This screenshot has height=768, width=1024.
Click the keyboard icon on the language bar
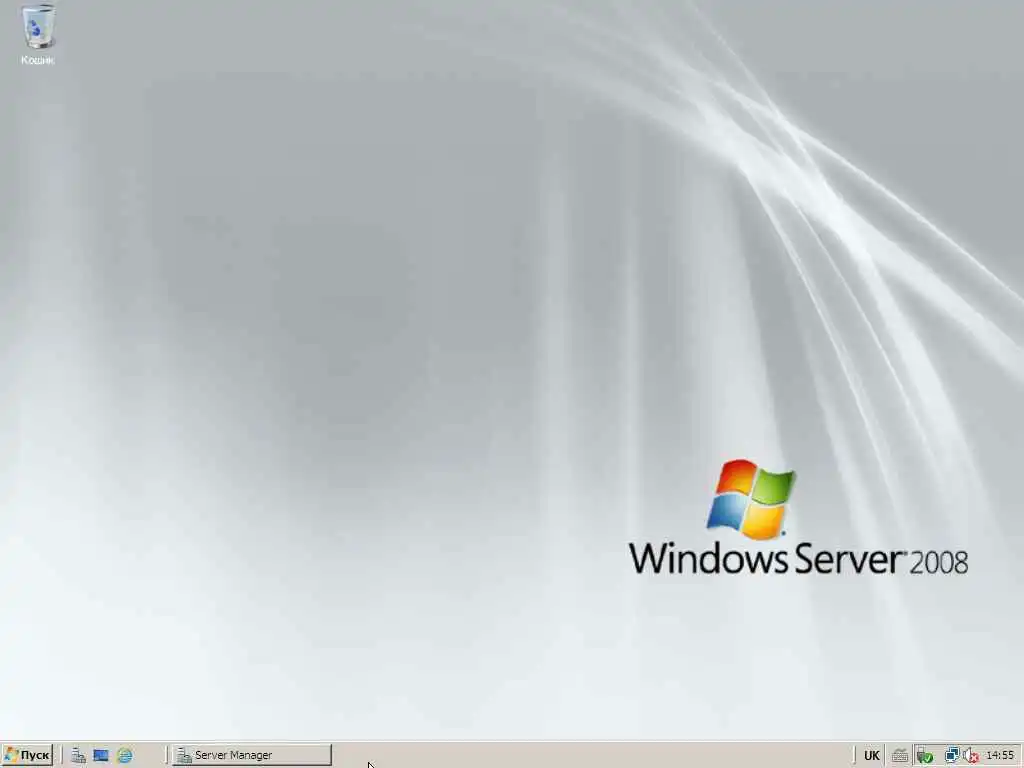(900, 756)
